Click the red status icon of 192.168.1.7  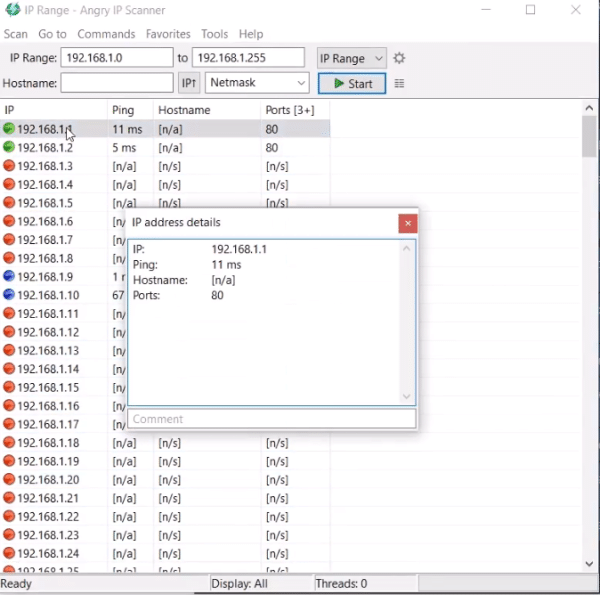(x=9, y=239)
